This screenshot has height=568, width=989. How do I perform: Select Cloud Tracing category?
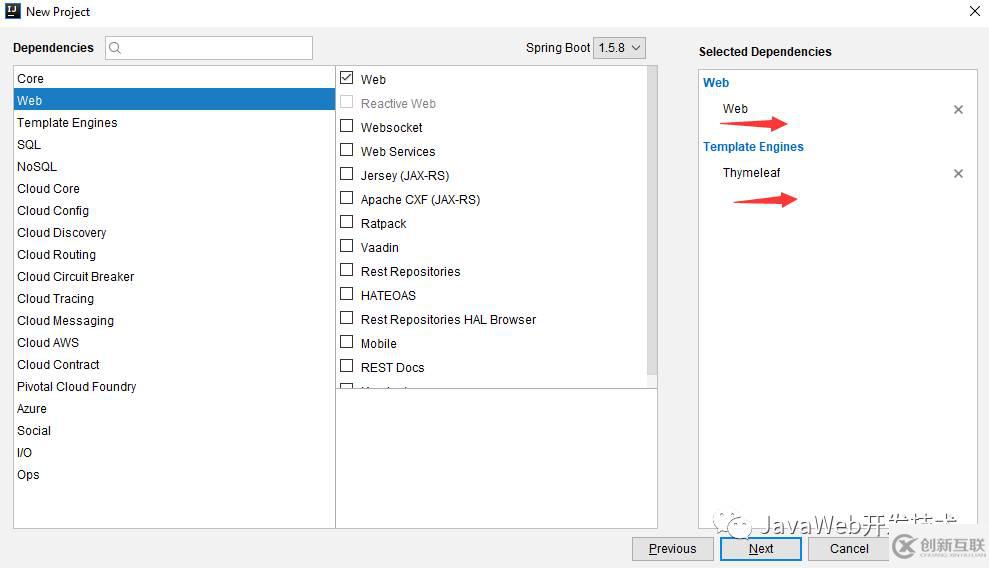174,299
